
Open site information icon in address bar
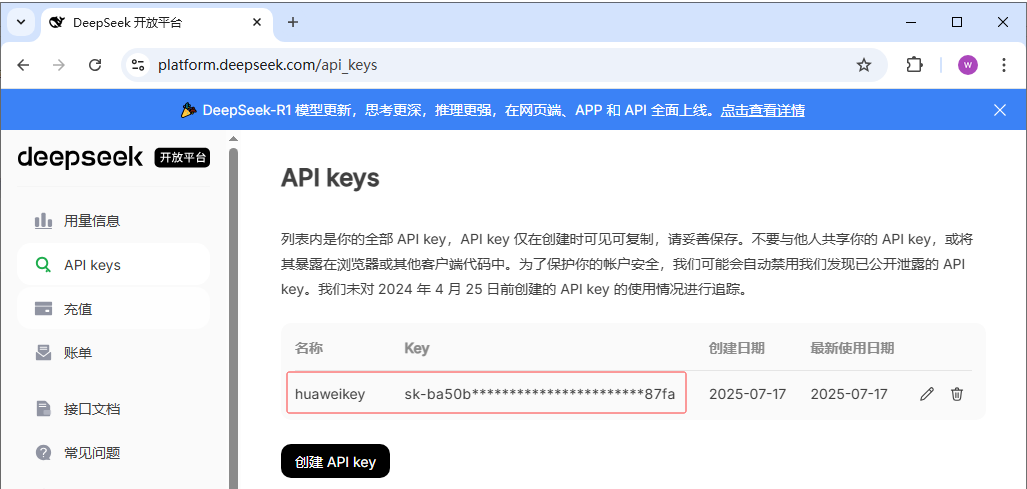138,65
